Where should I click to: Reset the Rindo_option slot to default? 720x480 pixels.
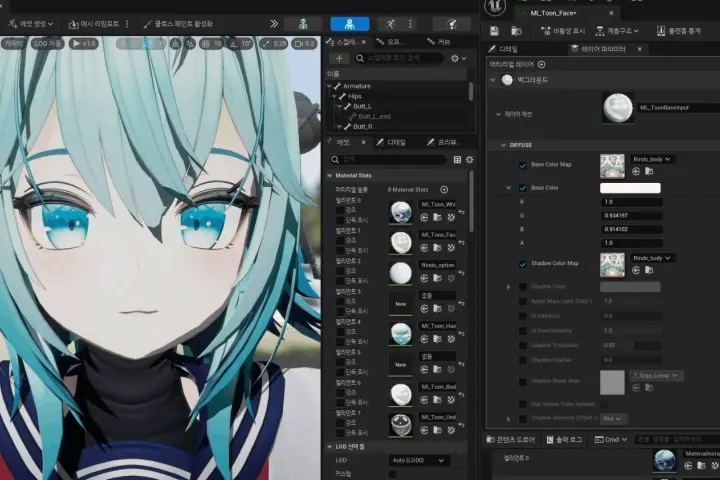click(461, 273)
